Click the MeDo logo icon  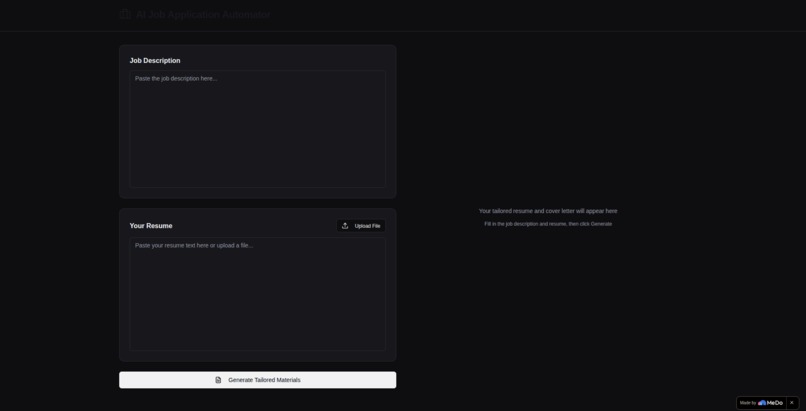pyautogui.click(x=762, y=403)
